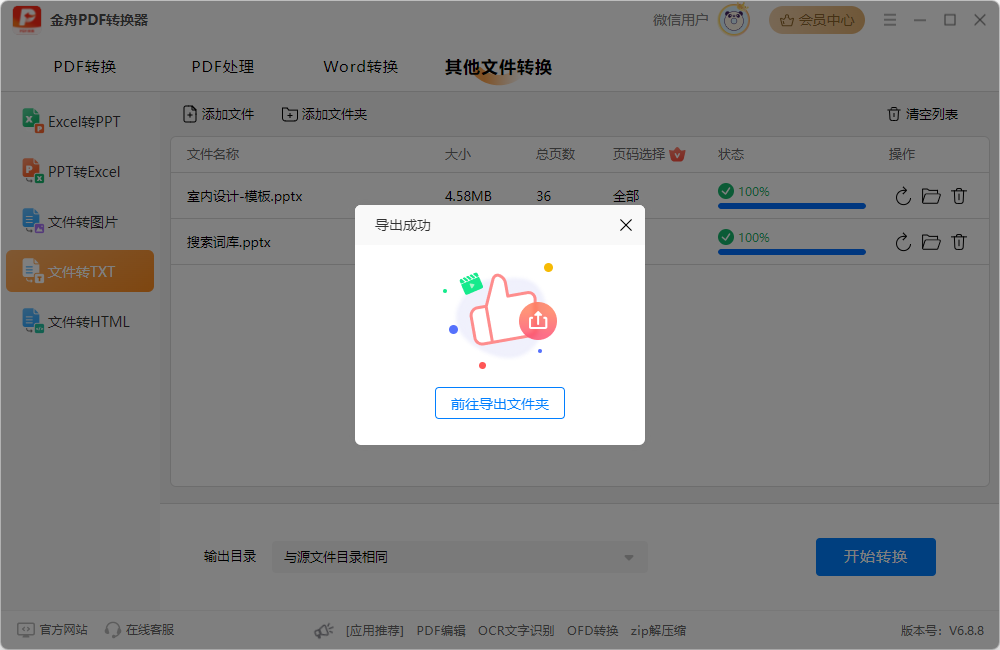This screenshot has height=650, width=1000.
Task: Minimize the converter window
Action: point(920,20)
